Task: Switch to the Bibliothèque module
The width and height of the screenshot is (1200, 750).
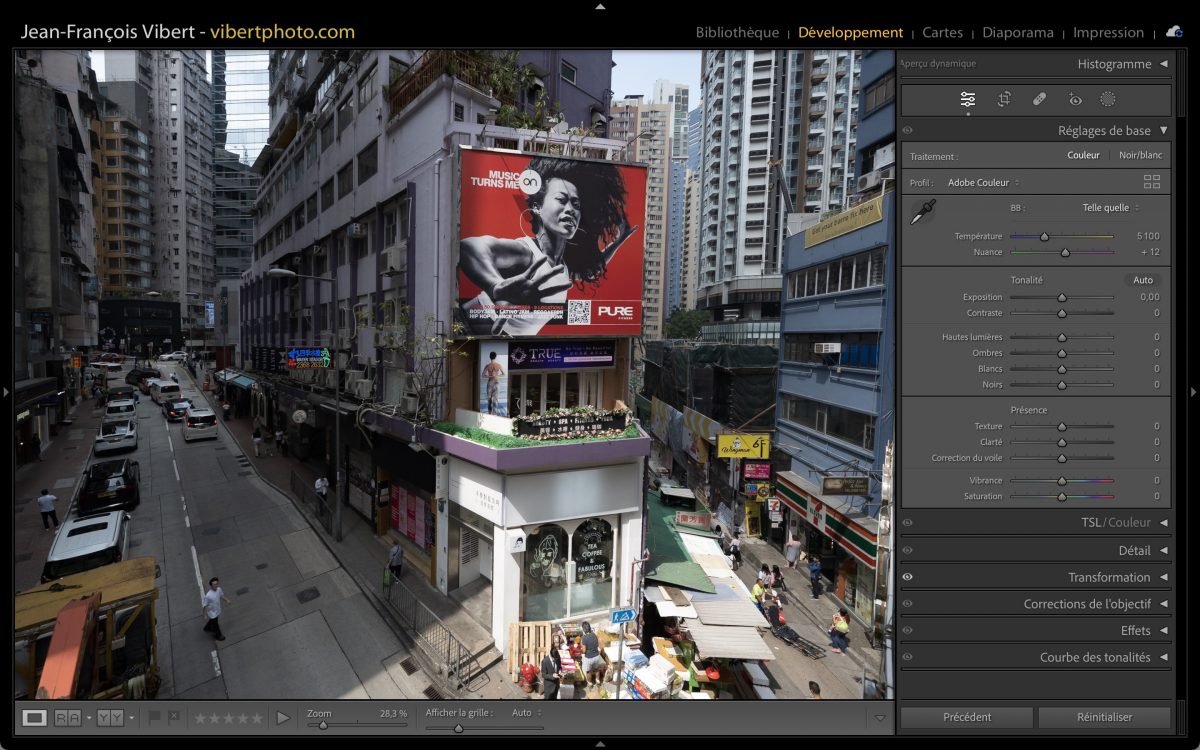Action: (x=736, y=32)
